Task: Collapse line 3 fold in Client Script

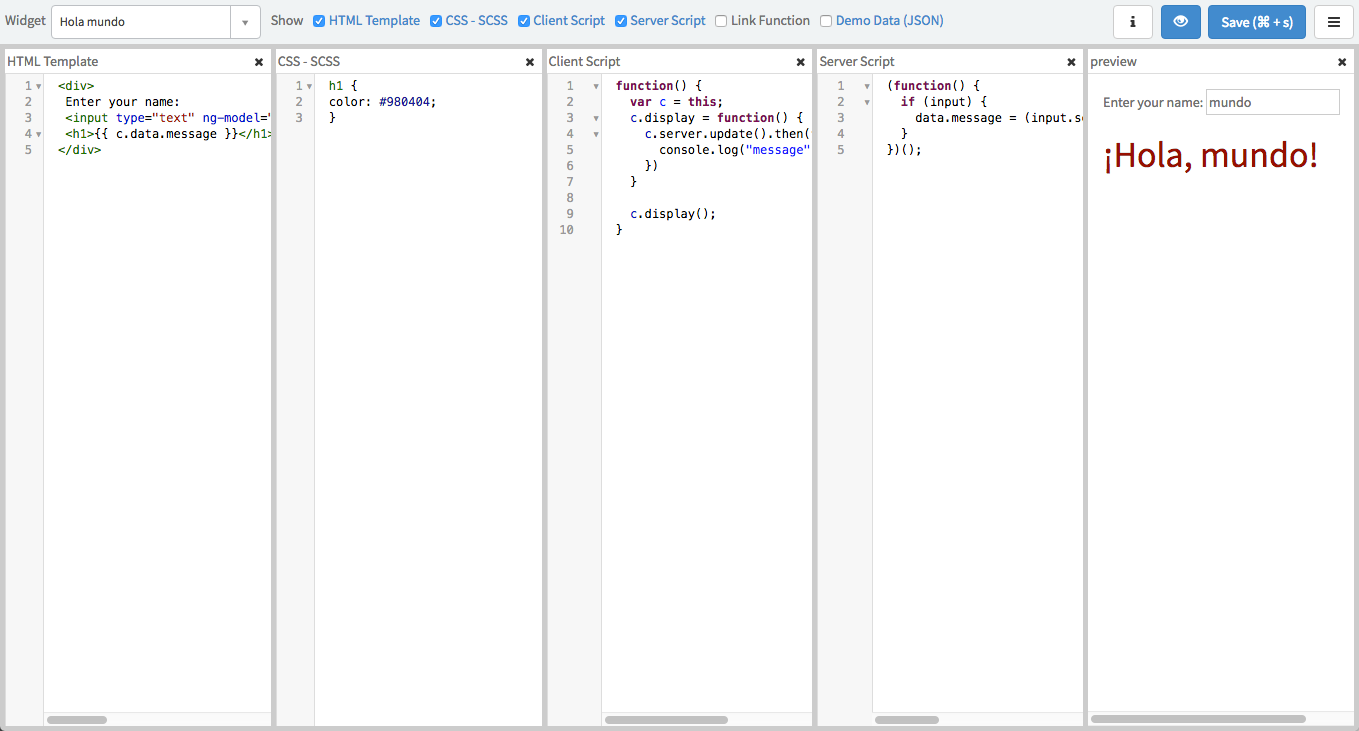Action: pyautogui.click(x=596, y=118)
